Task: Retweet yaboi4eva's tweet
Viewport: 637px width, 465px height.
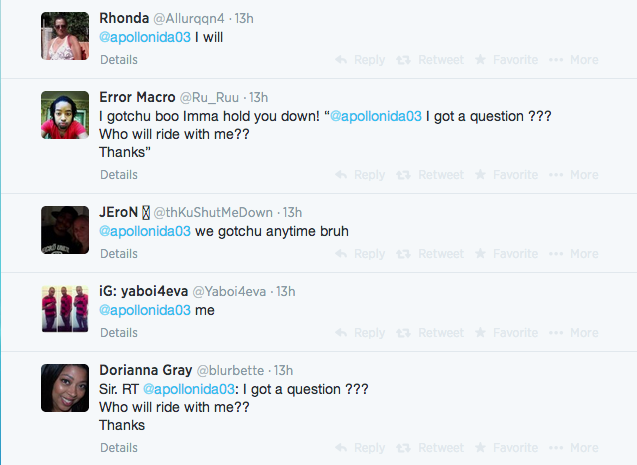Action: pyautogui.click(x=430, y=333)
